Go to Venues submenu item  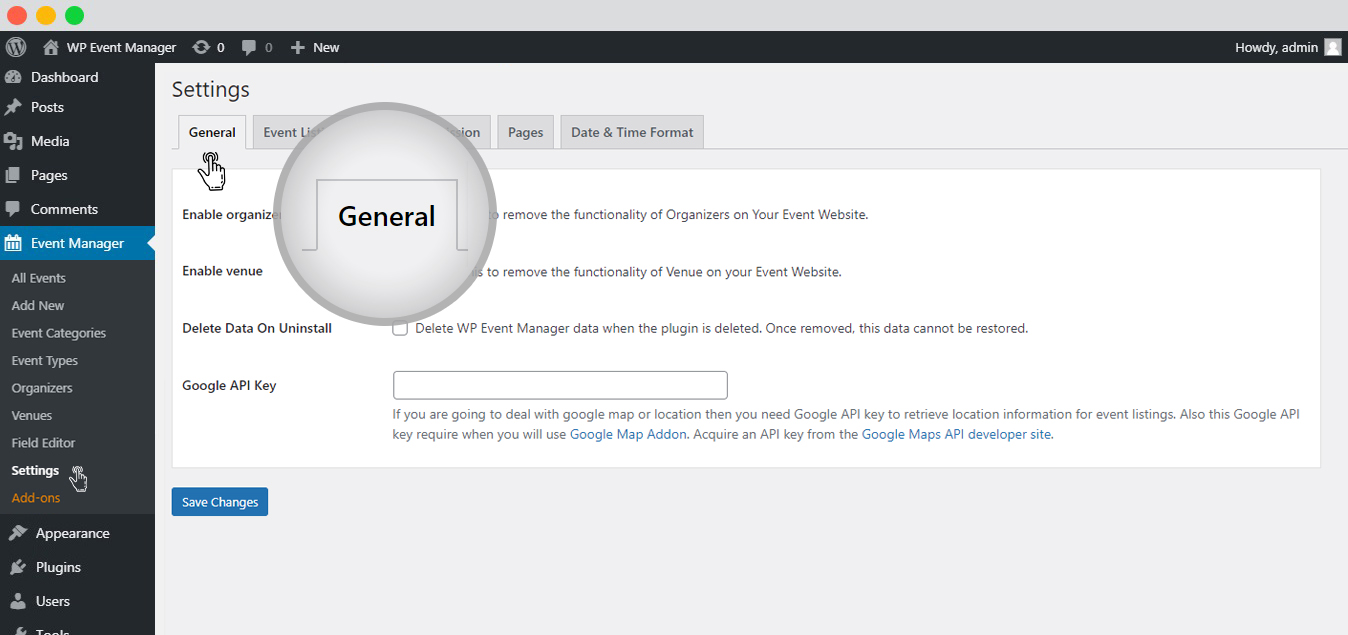point(31,415)
